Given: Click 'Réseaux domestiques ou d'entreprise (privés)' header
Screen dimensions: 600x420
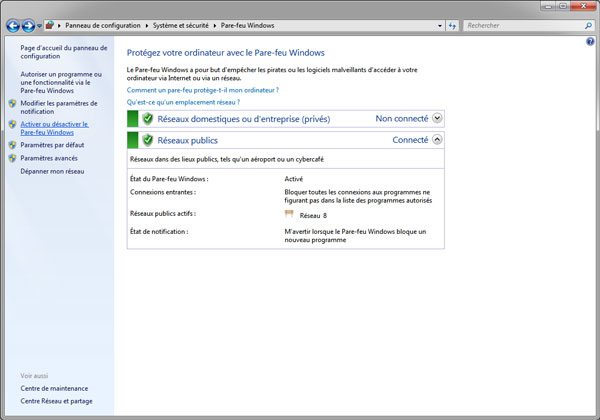Looking at the screenshot, I should pos(244,119).
